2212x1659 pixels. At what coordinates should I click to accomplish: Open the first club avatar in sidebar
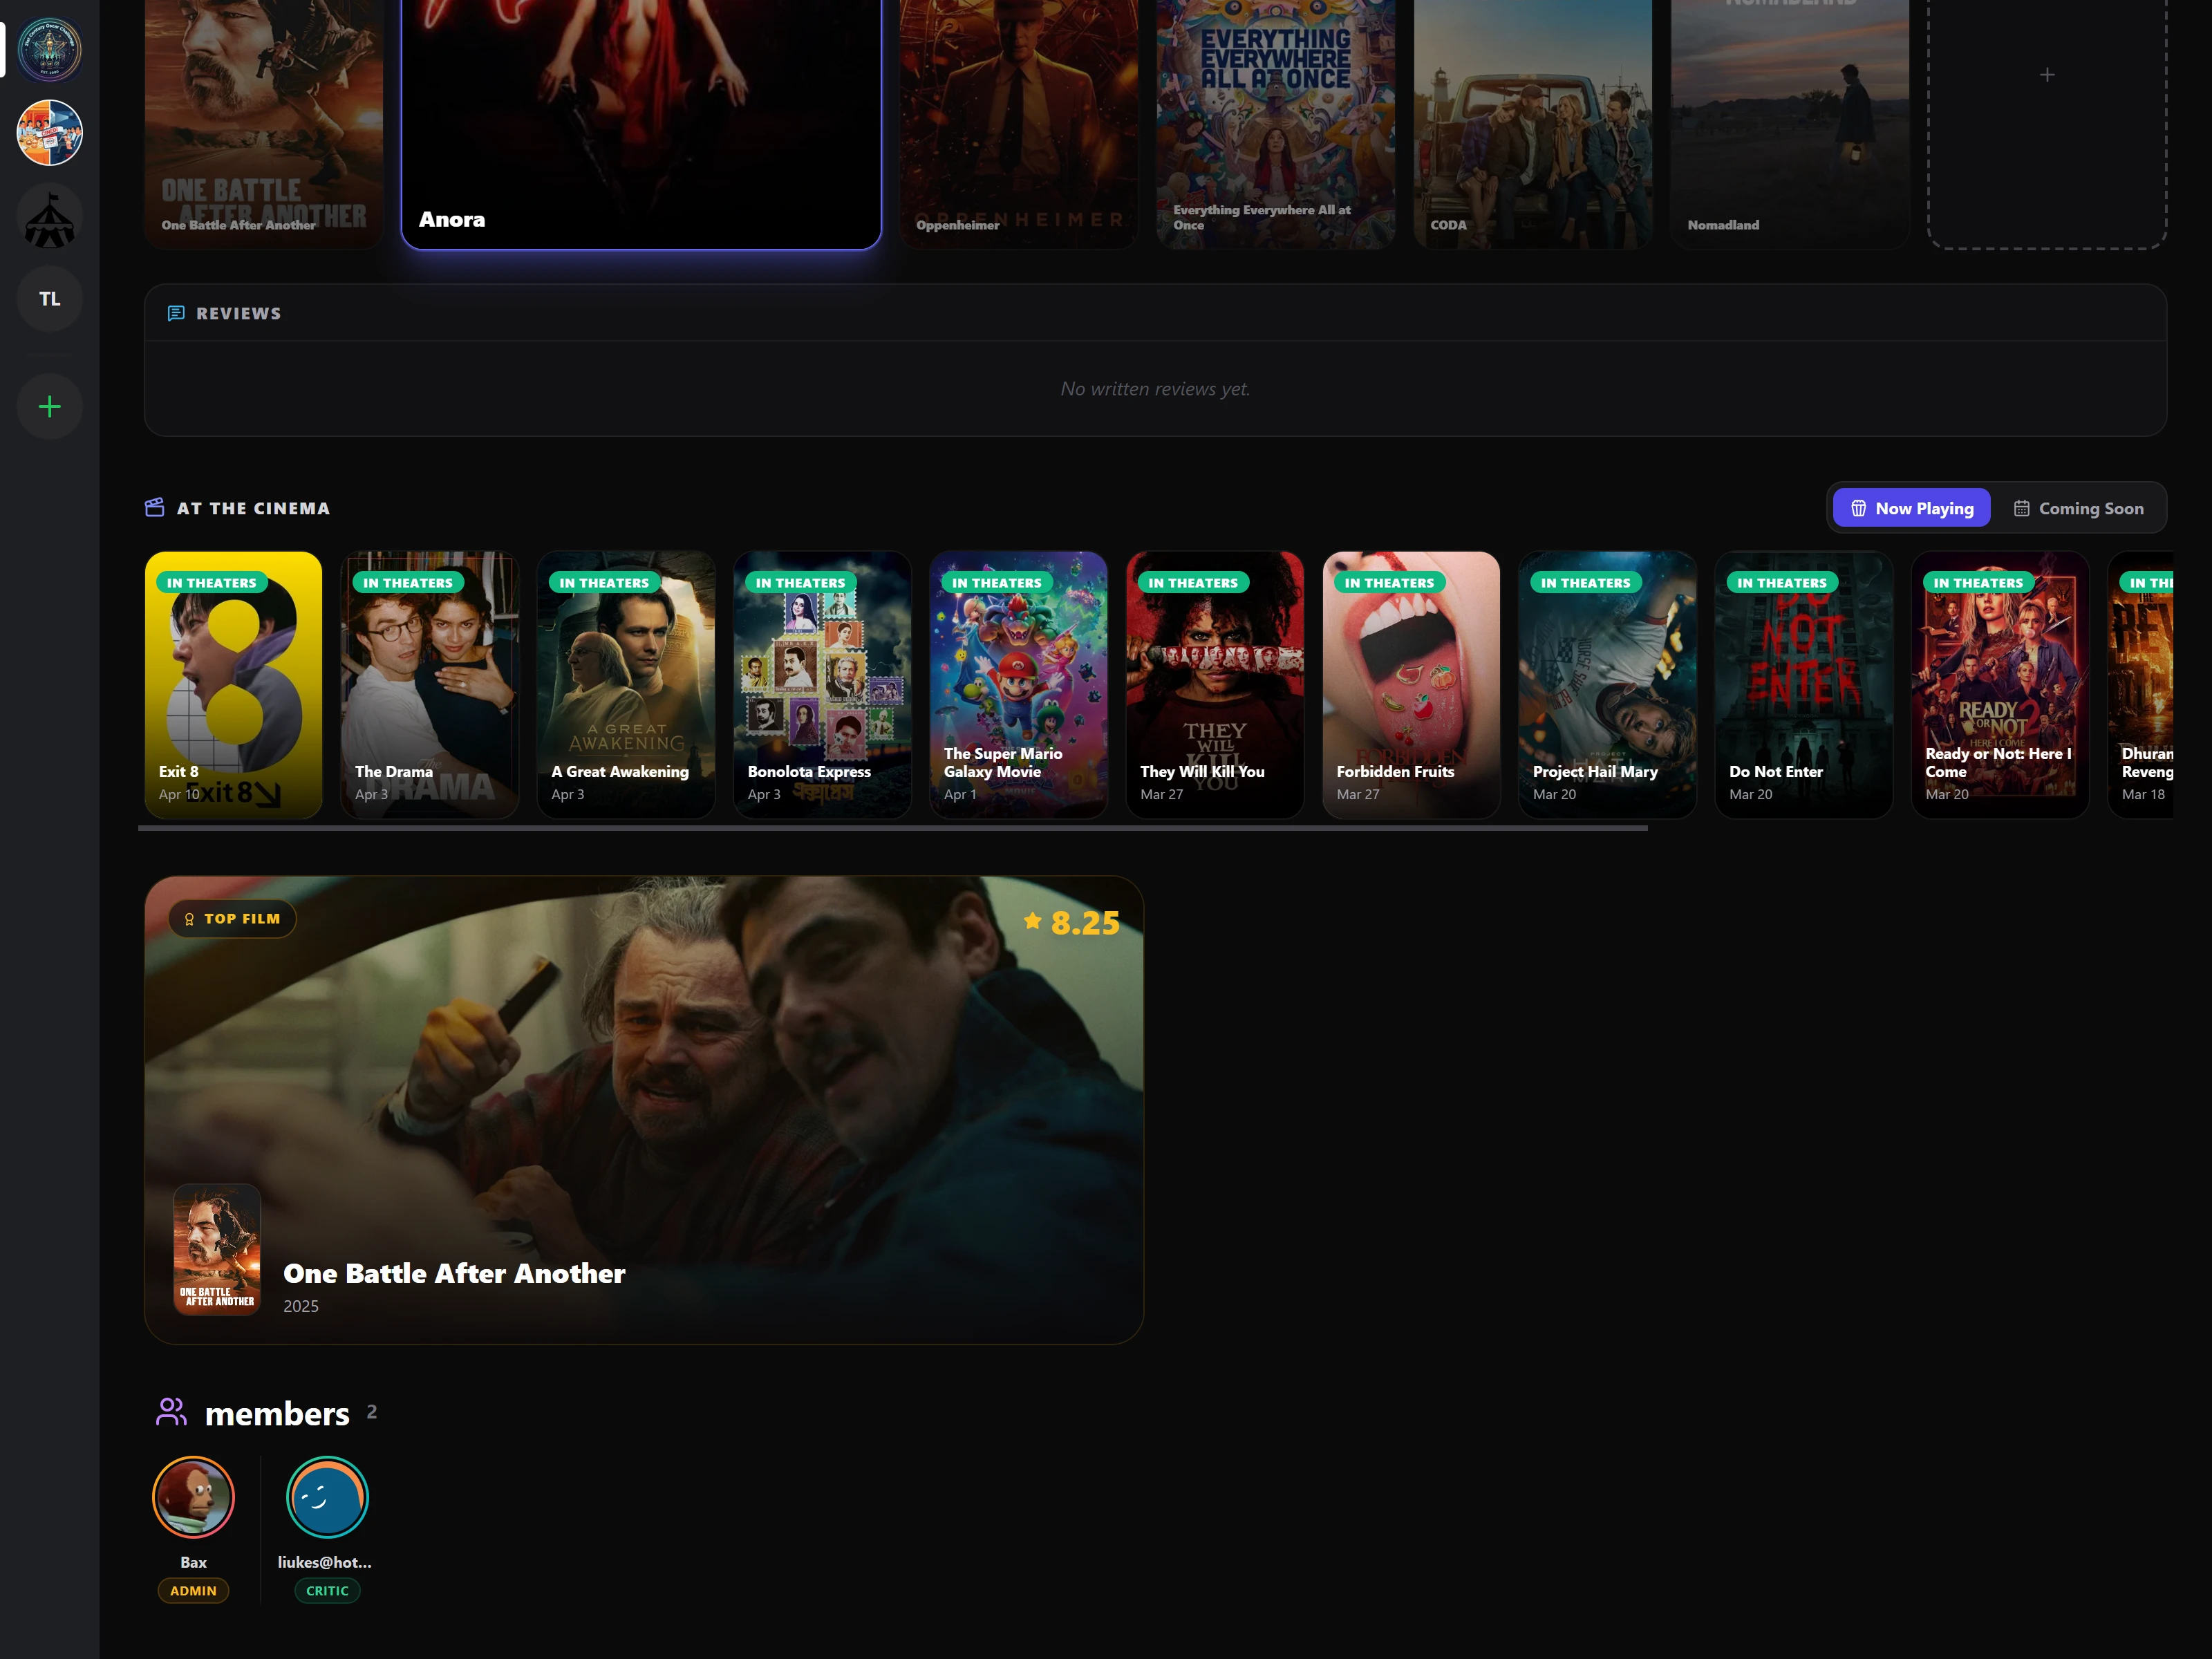[x=49, y=48]
